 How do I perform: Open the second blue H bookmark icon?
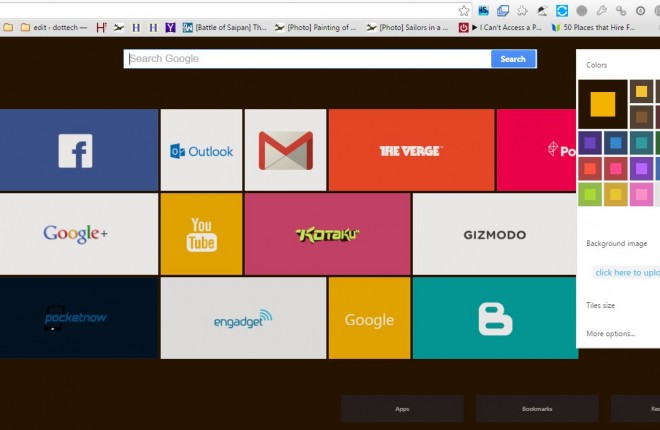pos(153,28)
